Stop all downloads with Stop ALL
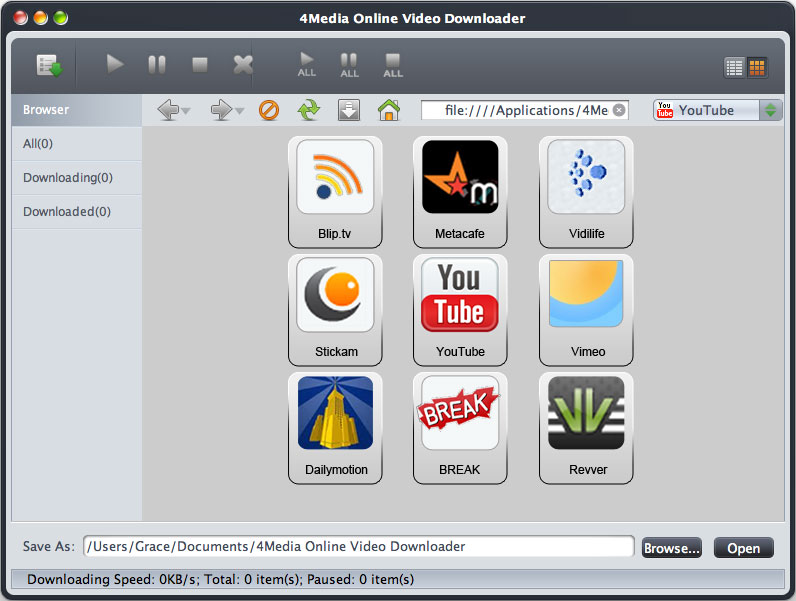 click(393, 65)
